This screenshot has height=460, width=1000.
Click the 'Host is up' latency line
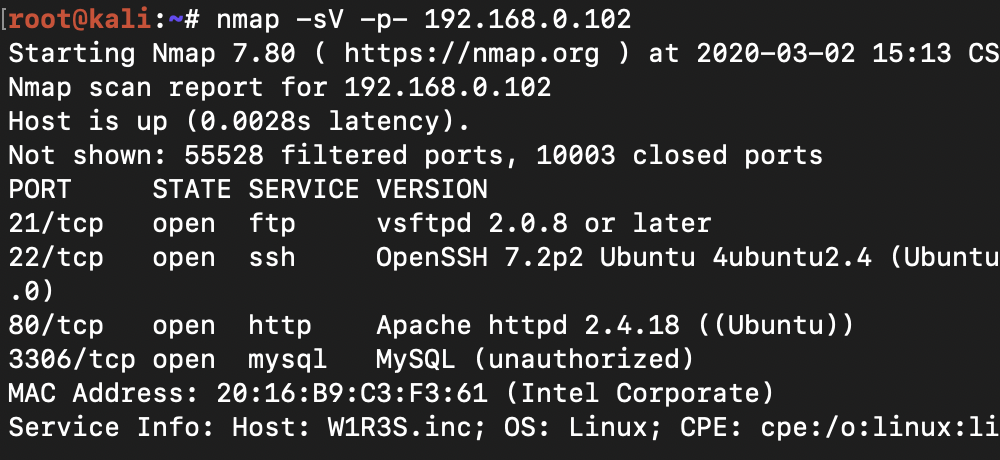[239, 122]
